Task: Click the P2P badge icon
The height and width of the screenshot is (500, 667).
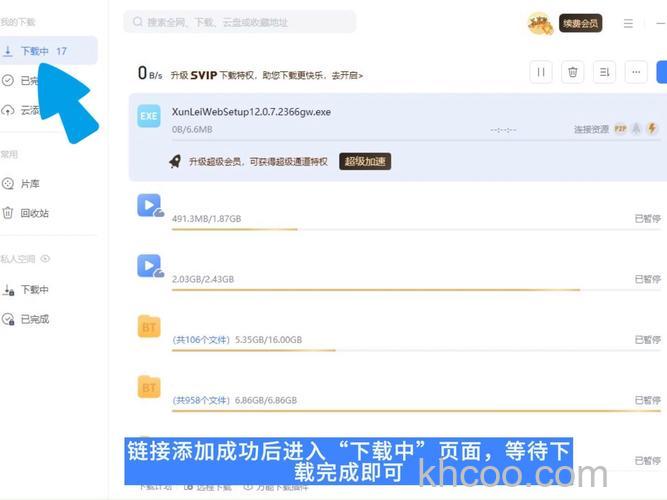Action: click(620, 129)
